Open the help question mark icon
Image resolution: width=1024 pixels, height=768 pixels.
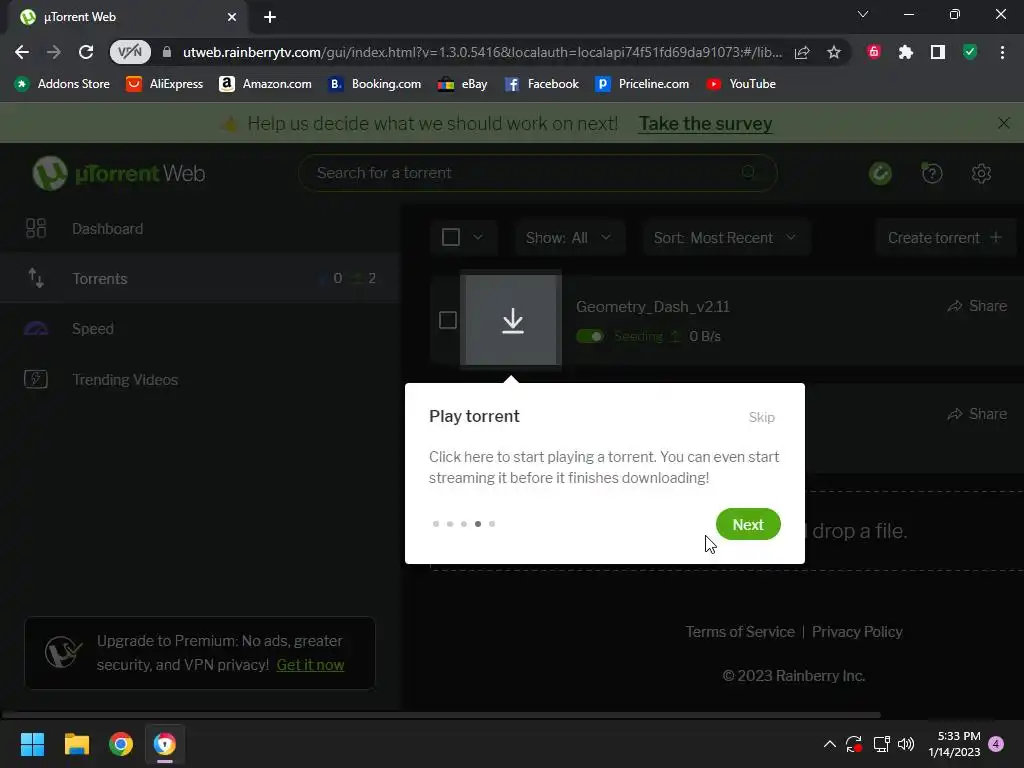click(932, 173)
